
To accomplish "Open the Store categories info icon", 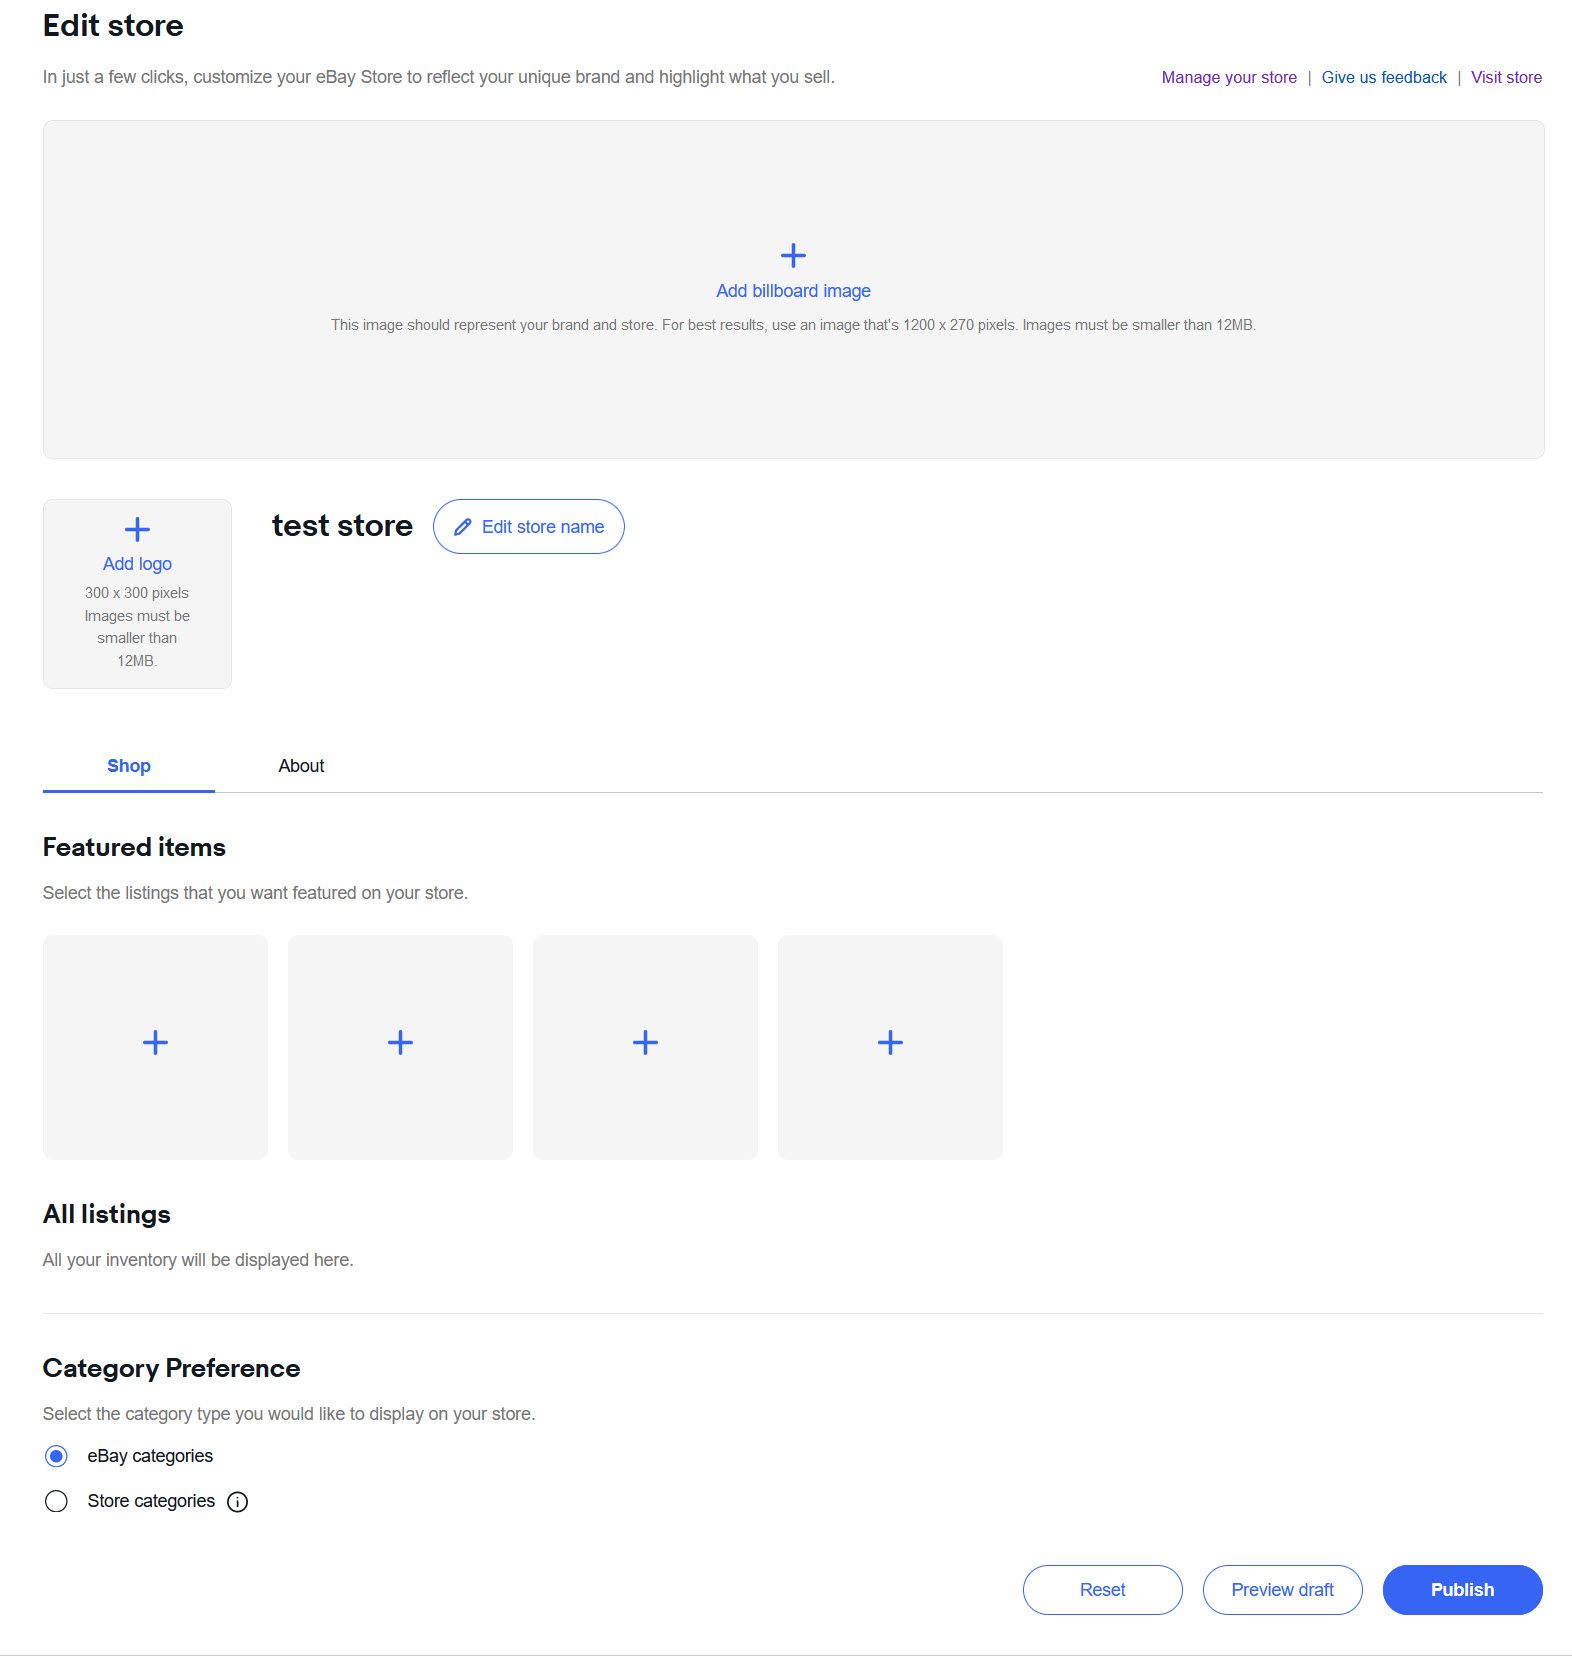I will 237,1502.
